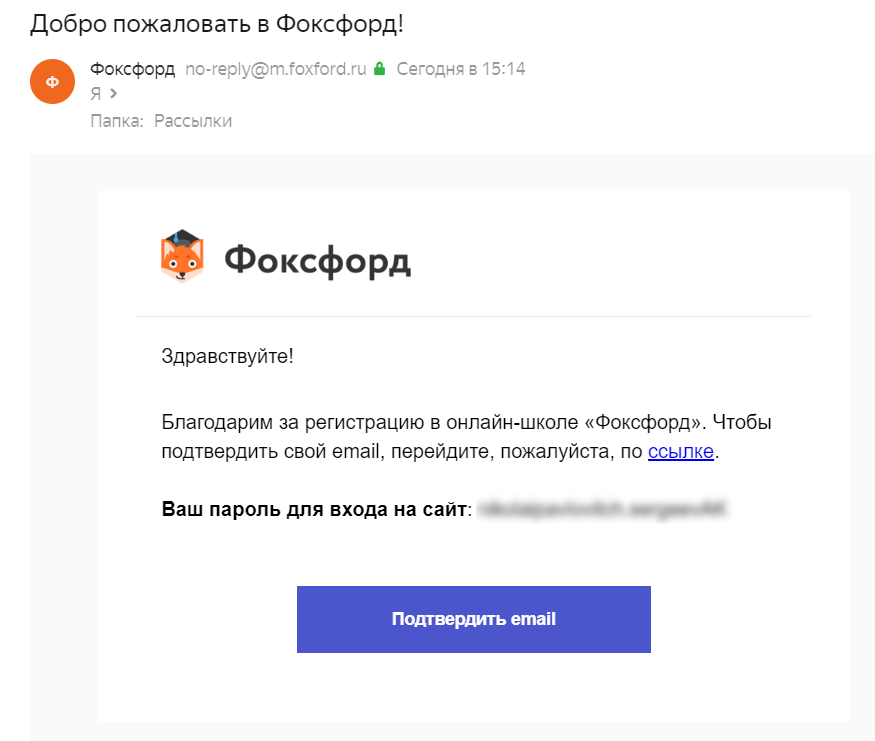Screen dimensions: 875x741
Task: Click the Фоксфорд wordmark in email body
Action: [x=317, y=261]
